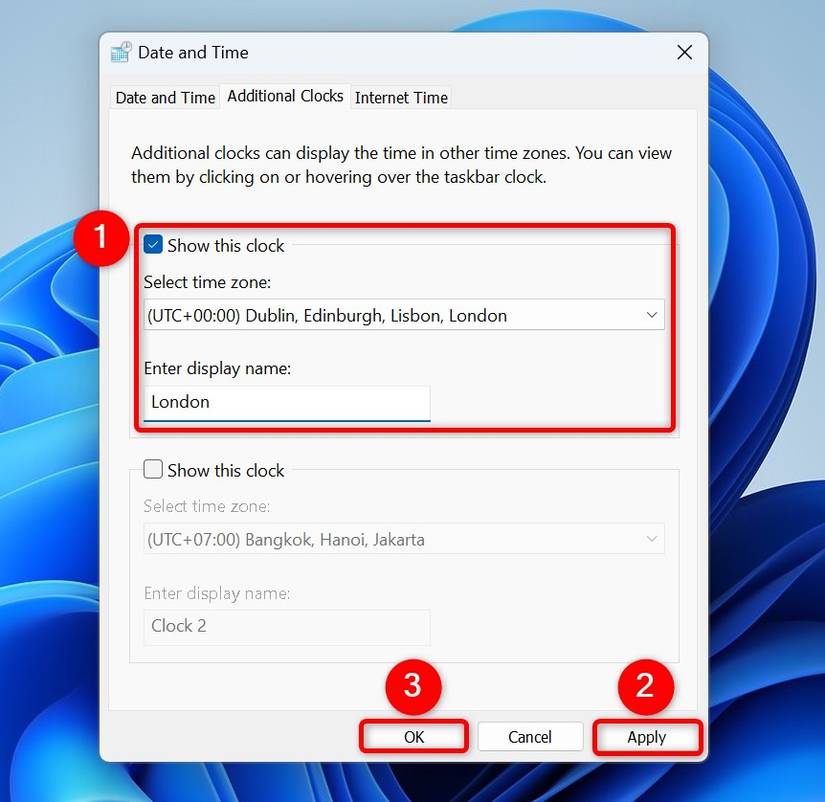Open the Internet Time tab

400,97
